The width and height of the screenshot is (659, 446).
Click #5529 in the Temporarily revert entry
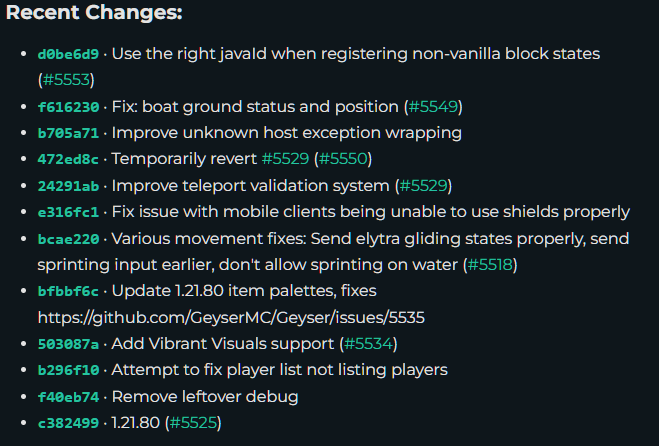[285, 159]
